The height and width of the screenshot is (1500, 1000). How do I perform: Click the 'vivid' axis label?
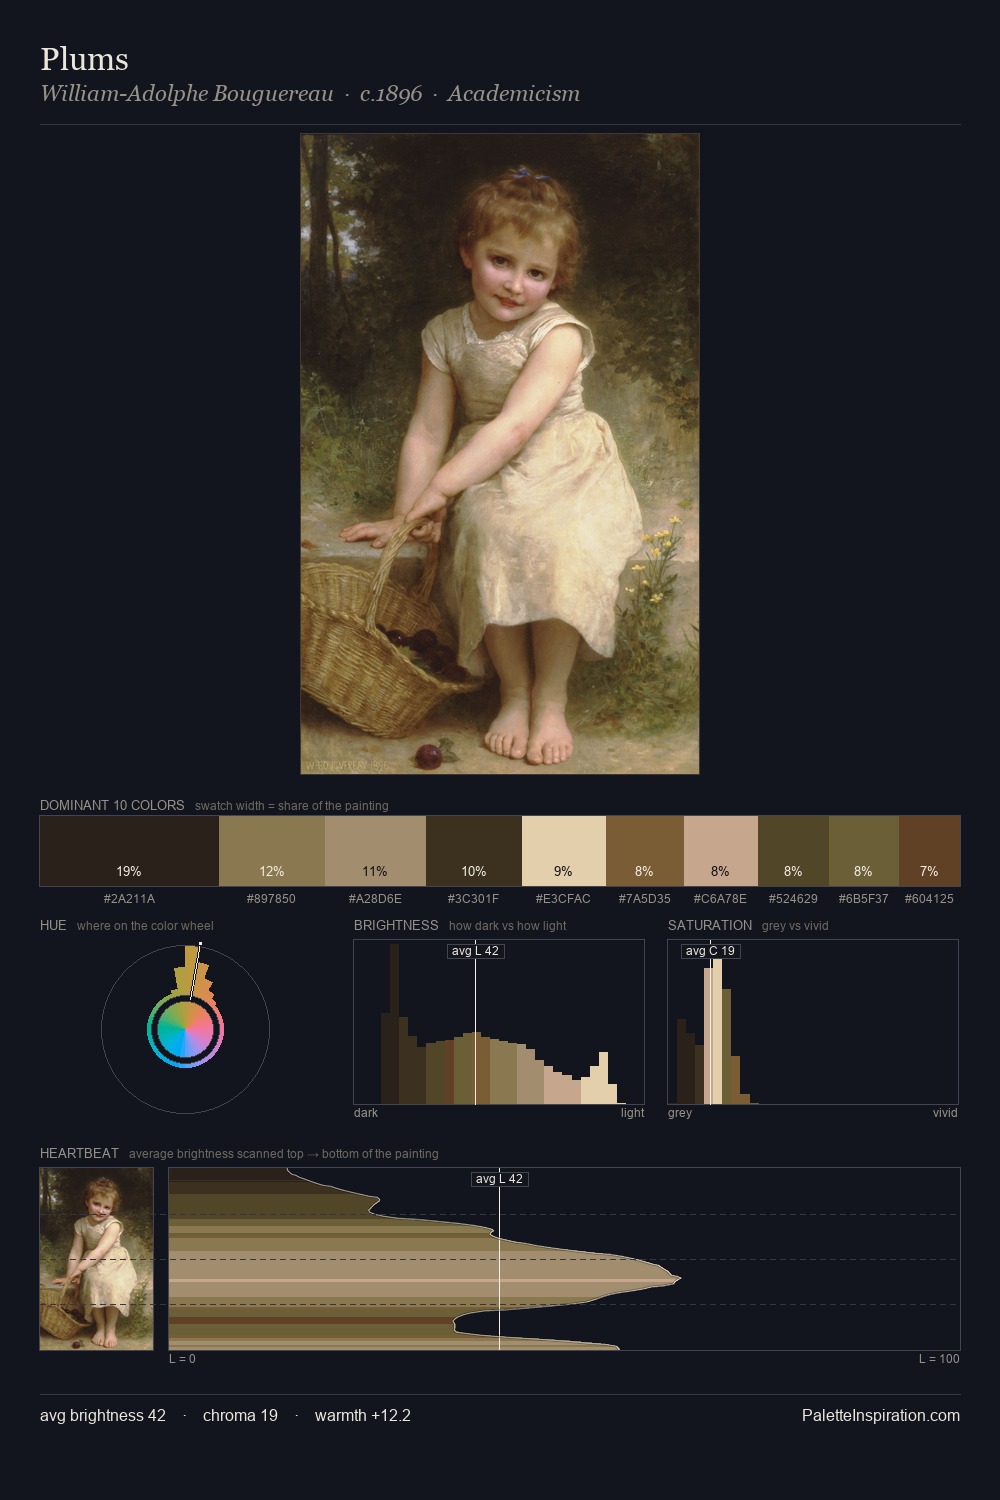(x=945, y=1112)
